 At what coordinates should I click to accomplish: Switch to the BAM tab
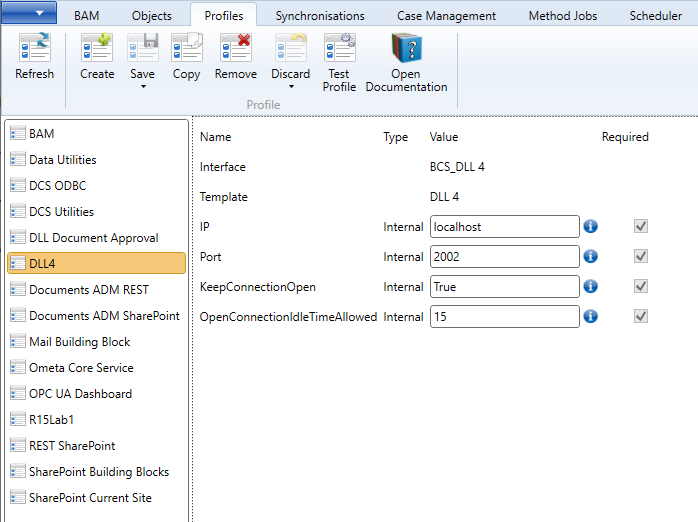click(x=86, y=16)
